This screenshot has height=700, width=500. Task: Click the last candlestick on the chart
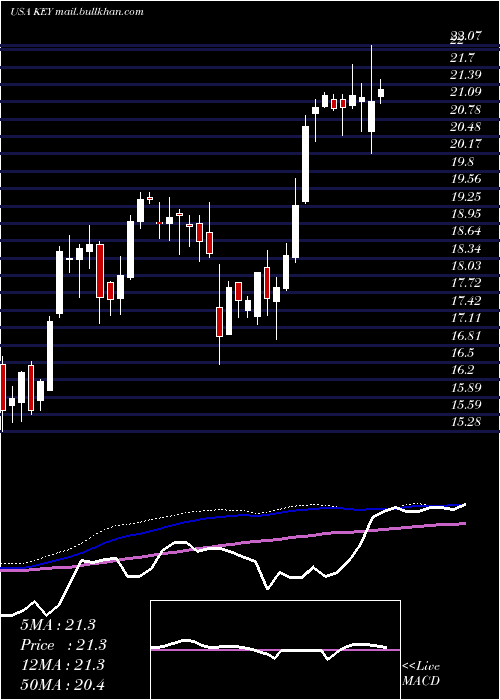[x=381, y=92]
